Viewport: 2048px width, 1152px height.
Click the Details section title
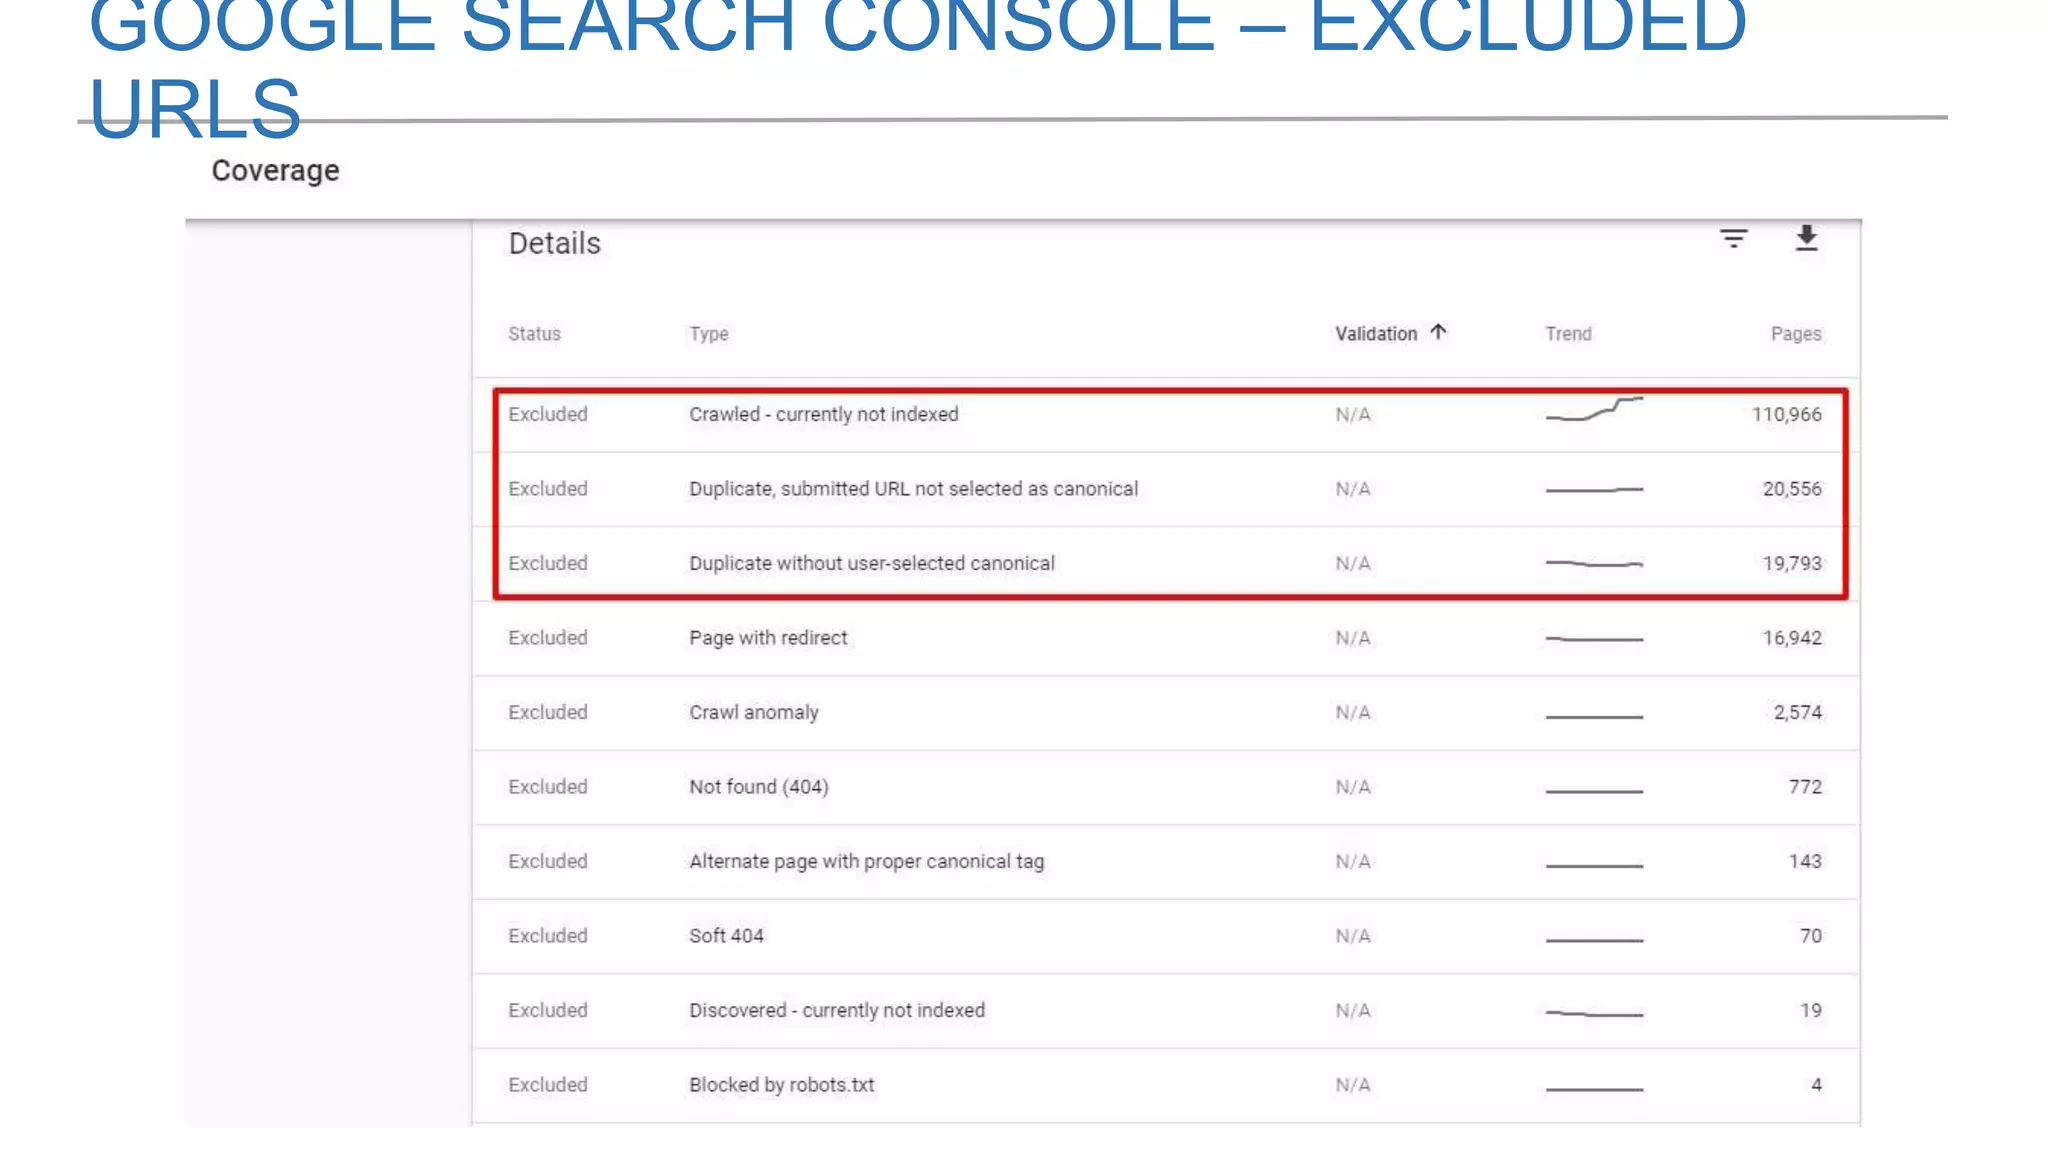pos(555,243)
